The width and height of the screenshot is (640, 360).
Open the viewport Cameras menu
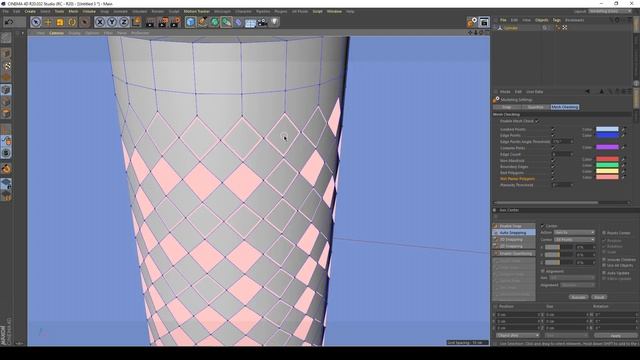56,33
